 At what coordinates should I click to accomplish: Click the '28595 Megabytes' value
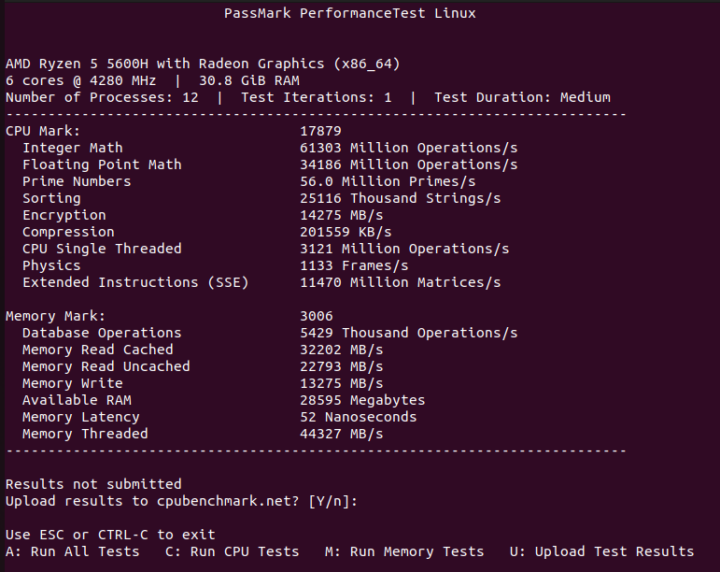[362, 400]
